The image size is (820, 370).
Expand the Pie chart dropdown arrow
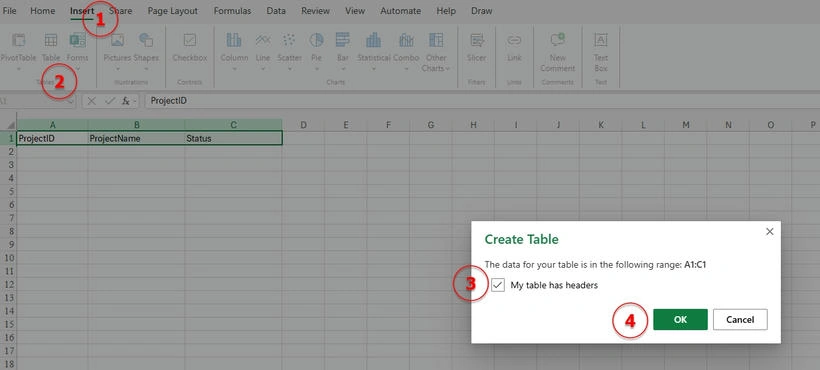pos(316,68)
